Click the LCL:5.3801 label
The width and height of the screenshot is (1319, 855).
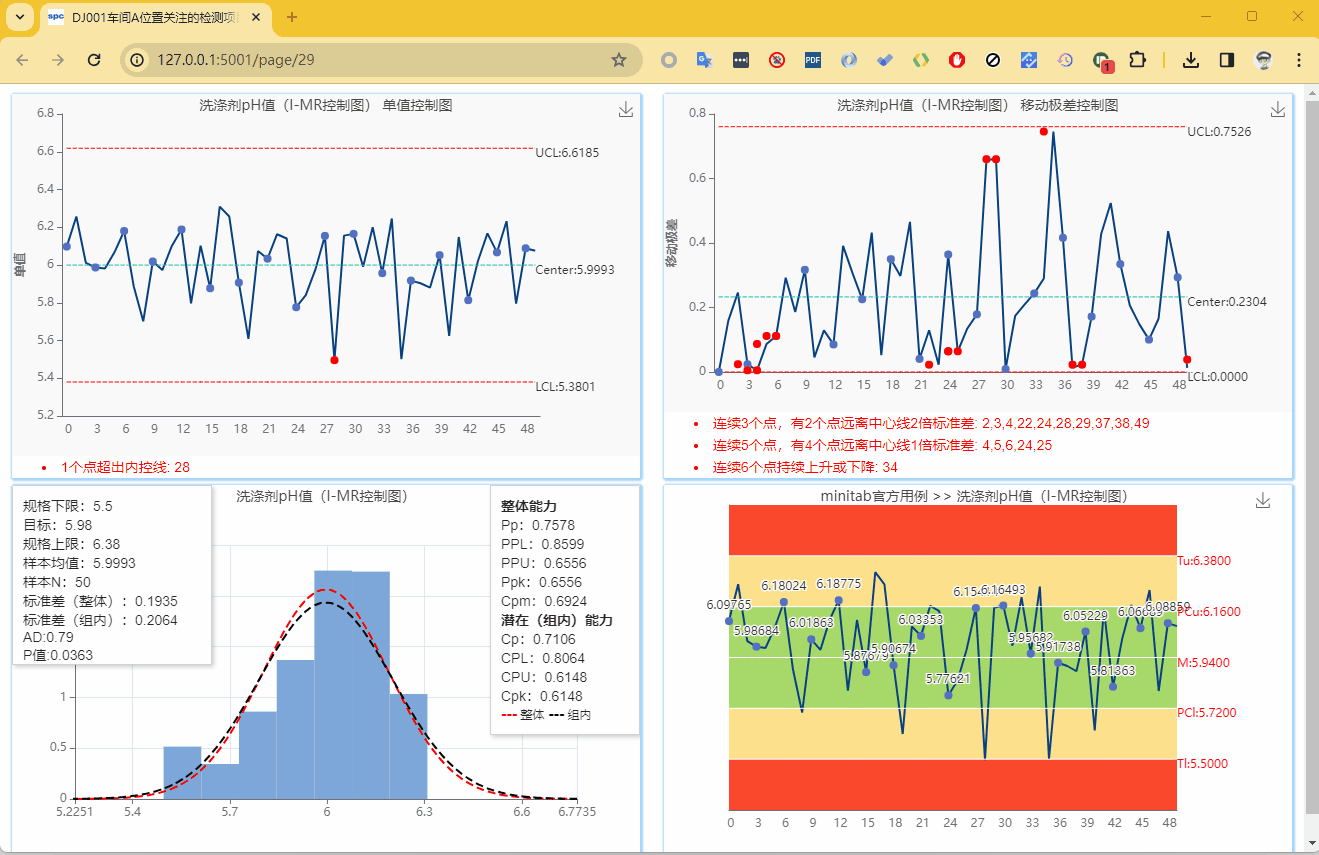566,386
